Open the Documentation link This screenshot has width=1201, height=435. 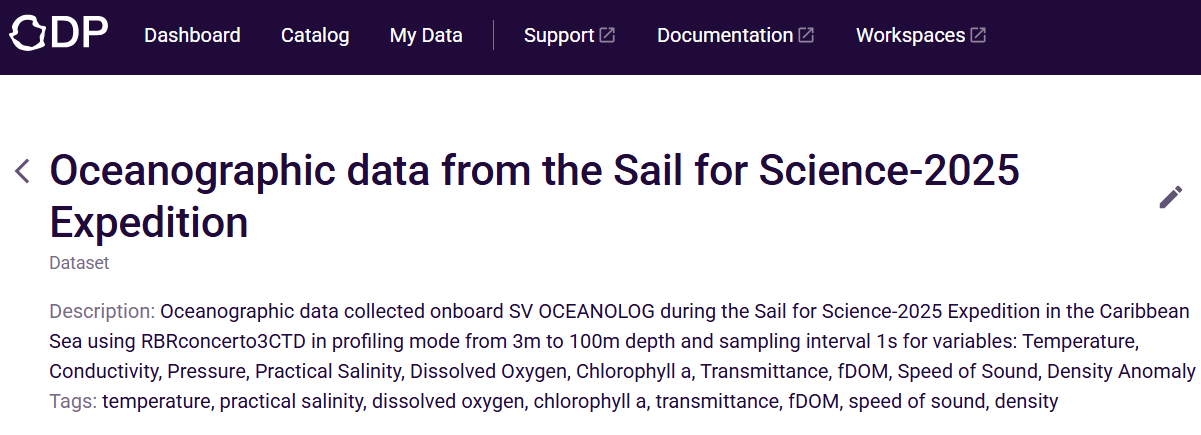tap(725, 35)
